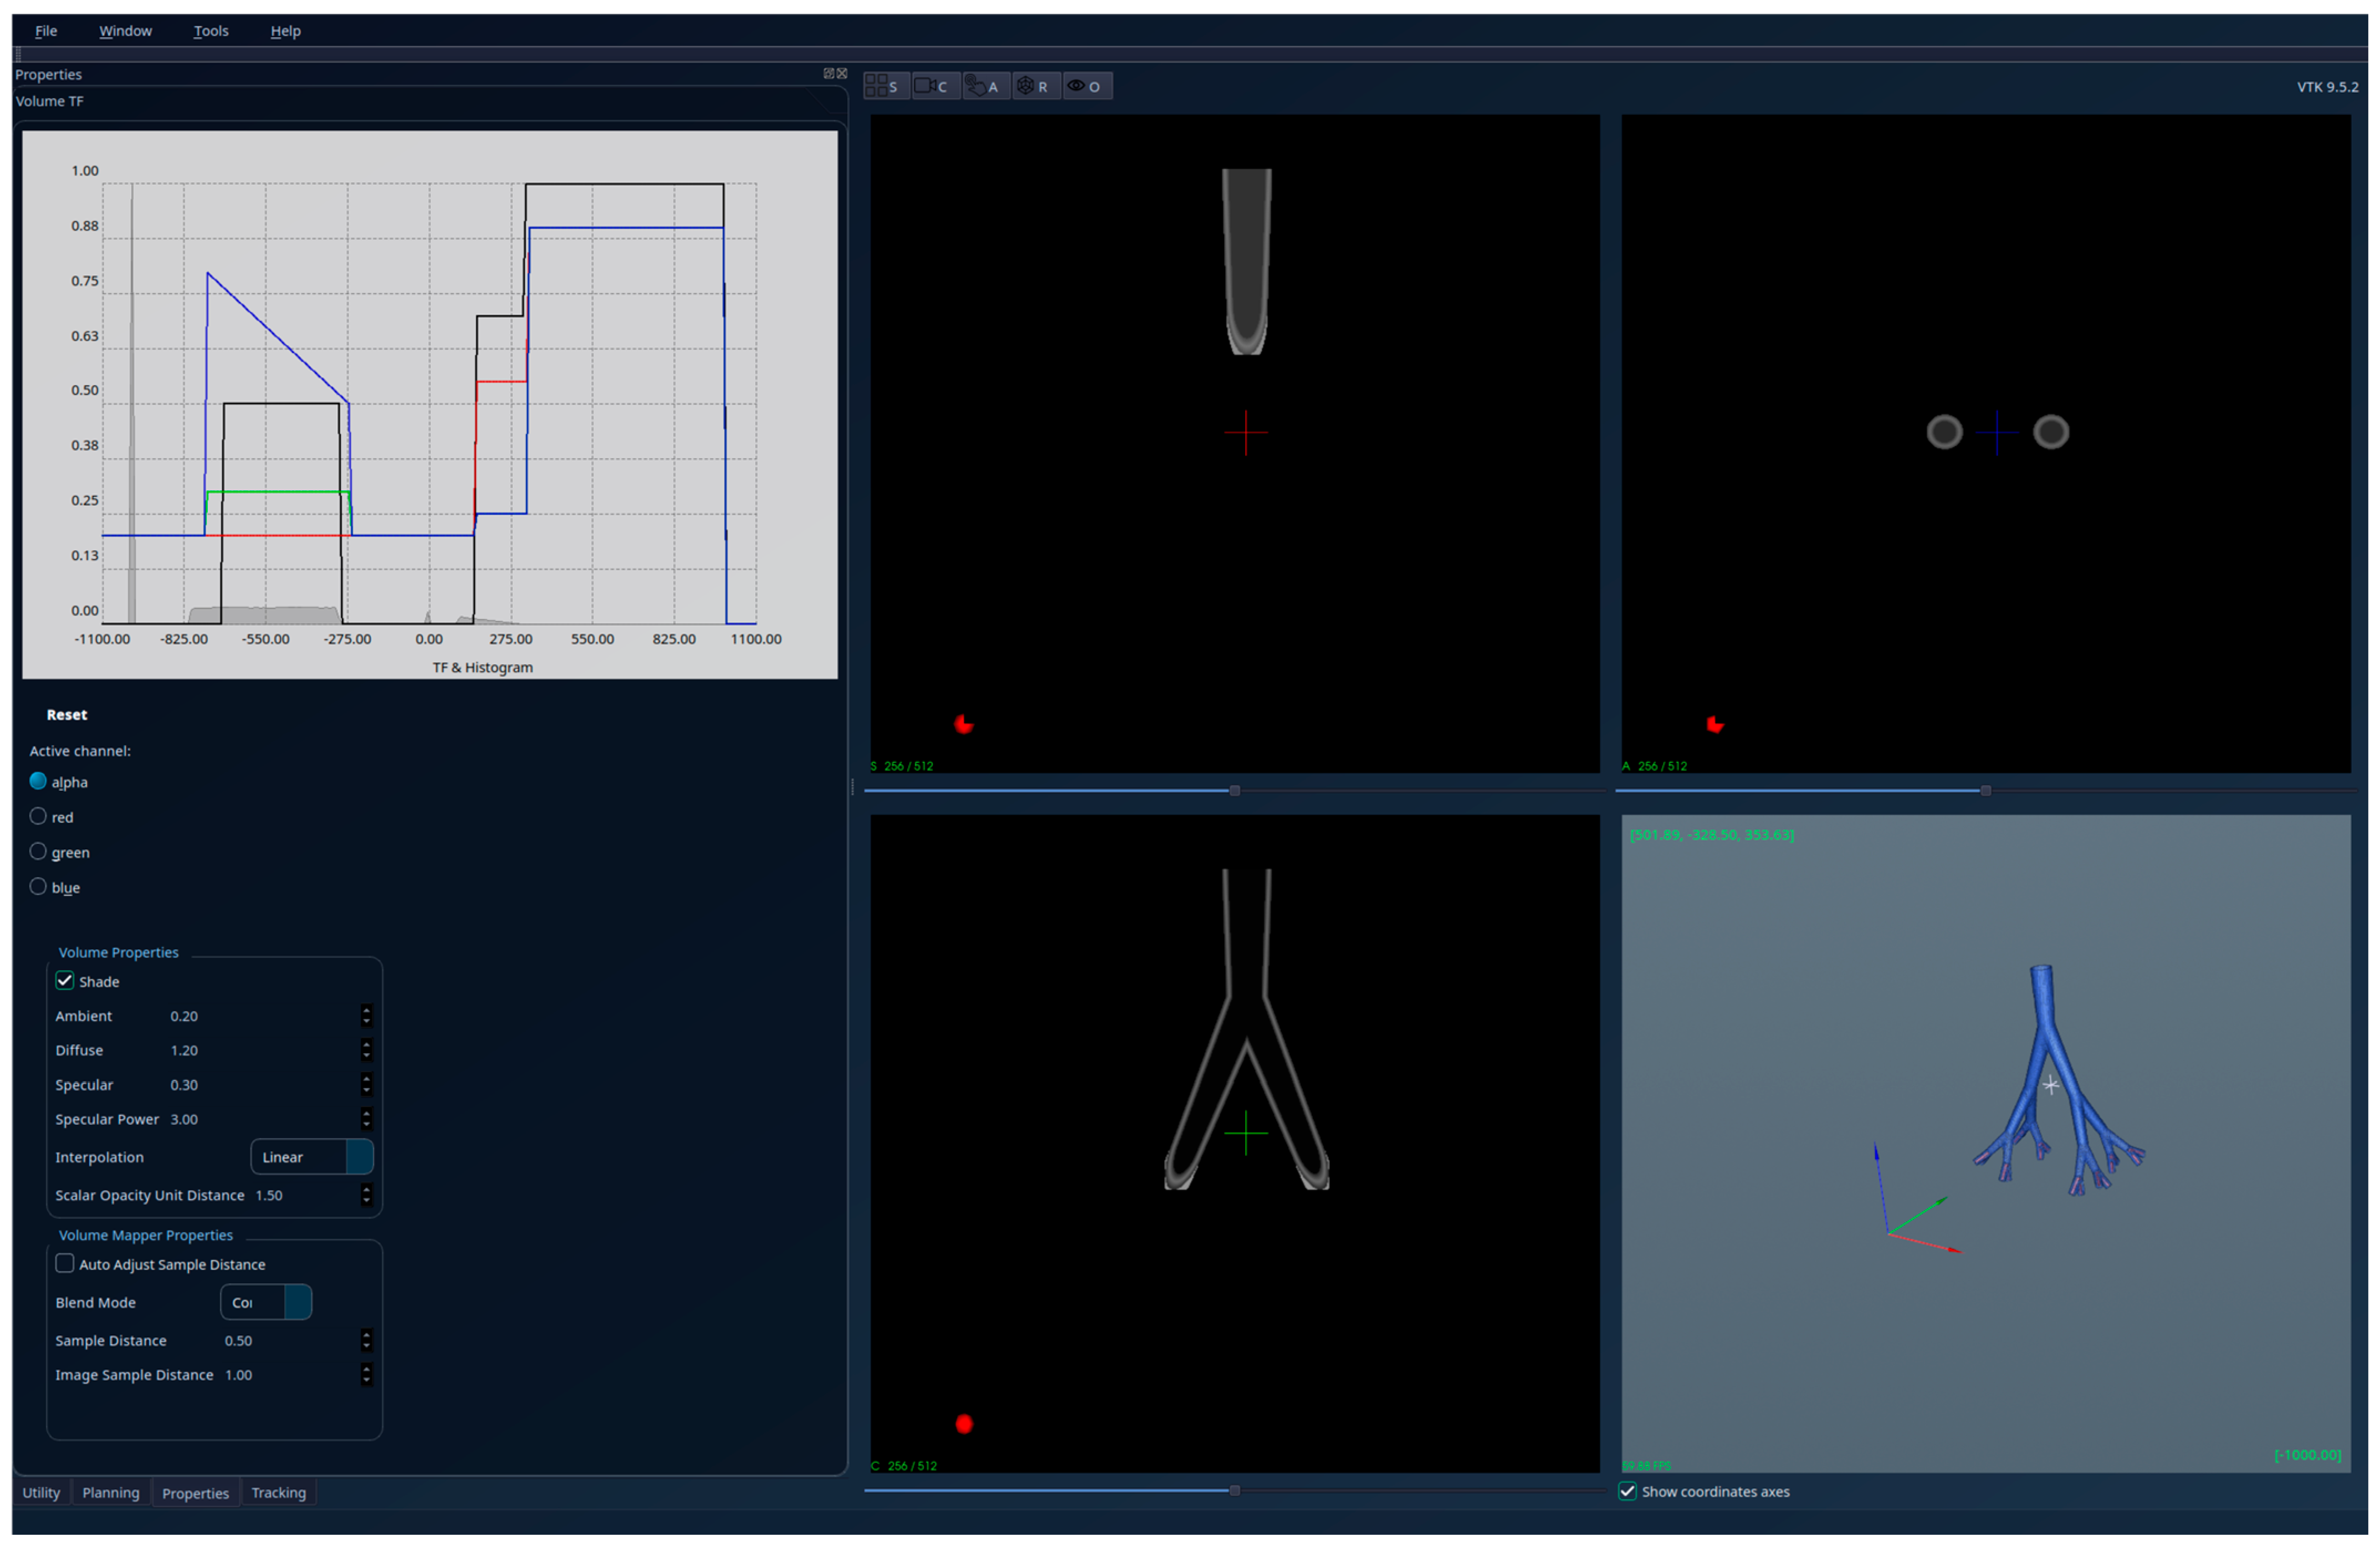Image resolution: width=2380 pixels, height=1553 pixels.
Task: Click the Reset button
Action: [x=66, y=714]
